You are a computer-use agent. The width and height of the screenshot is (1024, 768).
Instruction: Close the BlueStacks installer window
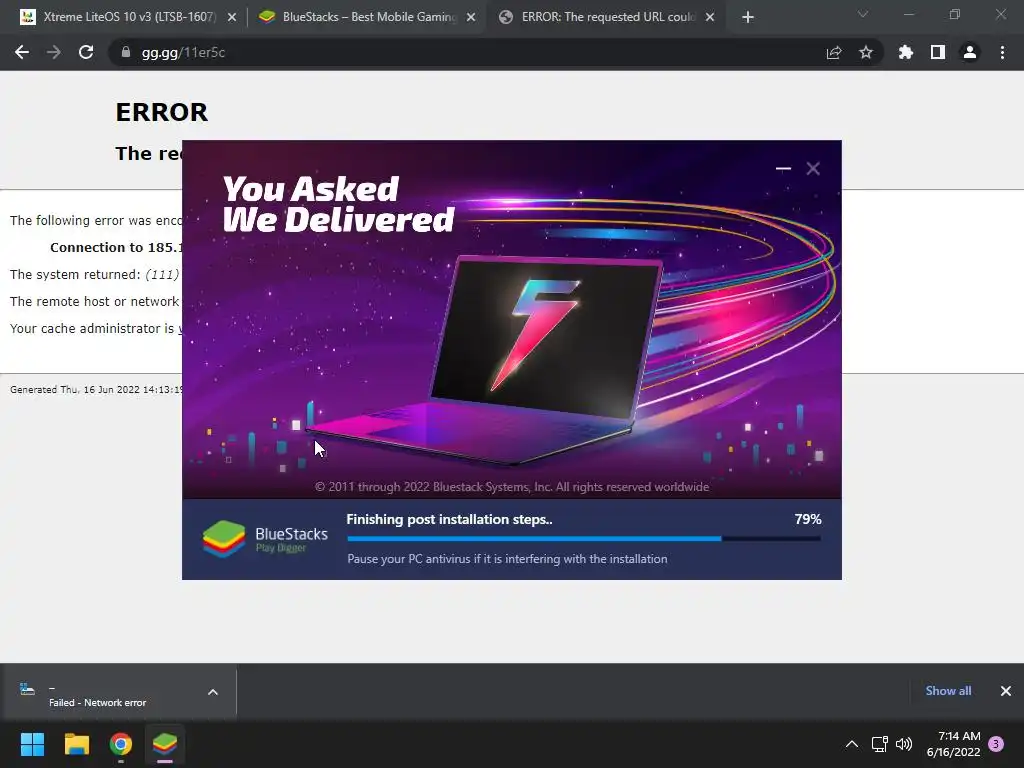(x=813, y=168)
